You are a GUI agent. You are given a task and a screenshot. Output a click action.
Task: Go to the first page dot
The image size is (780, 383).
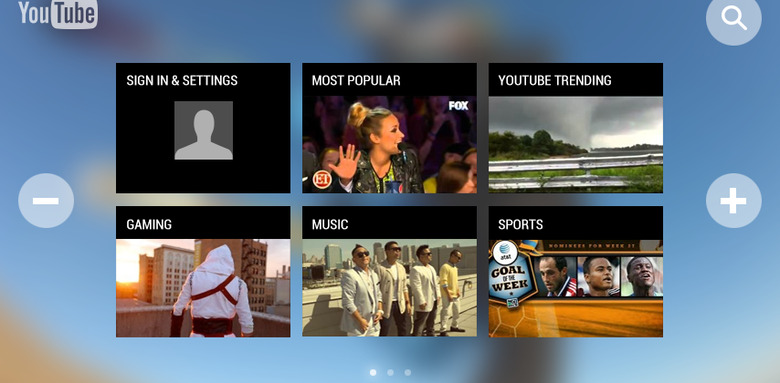pyautogui.click(x=373, y=372)
